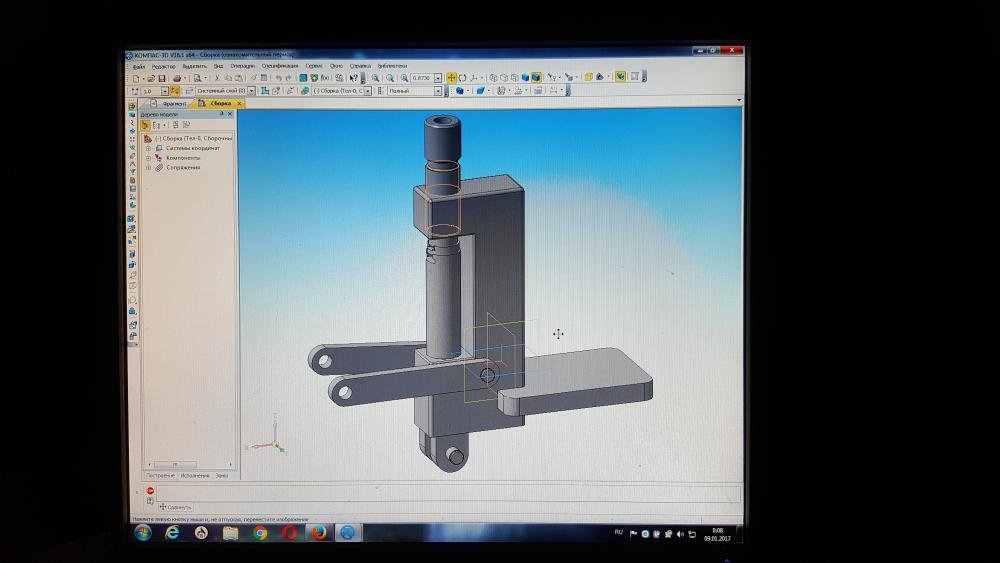
Task: Click the Undo arrow icon
Action: coord(277,78)
